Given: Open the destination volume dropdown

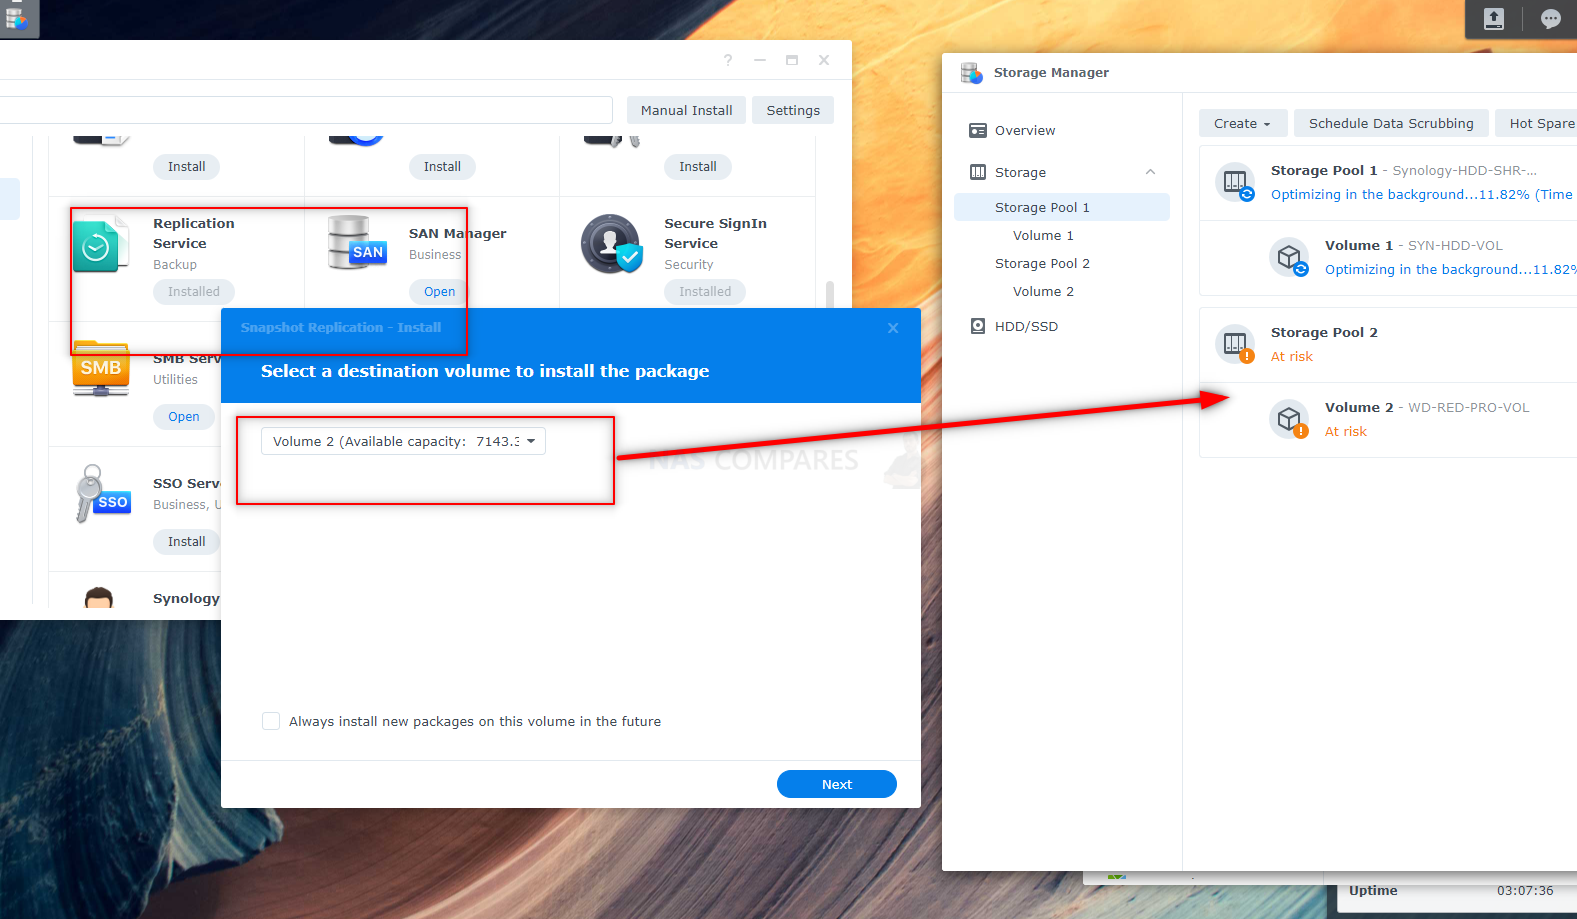Looking at the screenshot, I should pos(403,441).
